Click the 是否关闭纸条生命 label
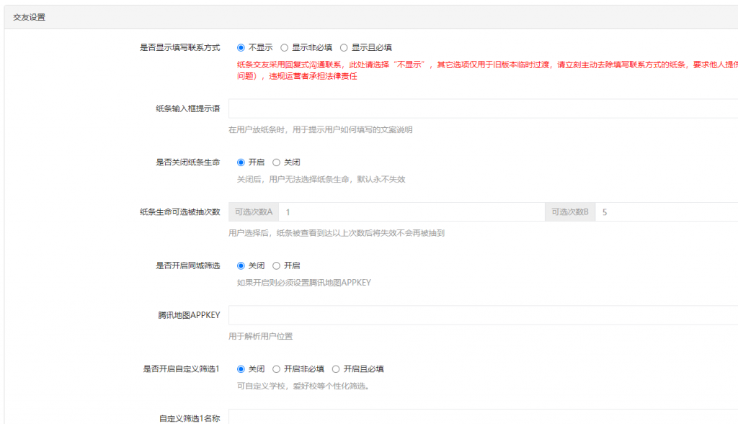The width and height of the screenshot is (750, 424). point(188,163)
